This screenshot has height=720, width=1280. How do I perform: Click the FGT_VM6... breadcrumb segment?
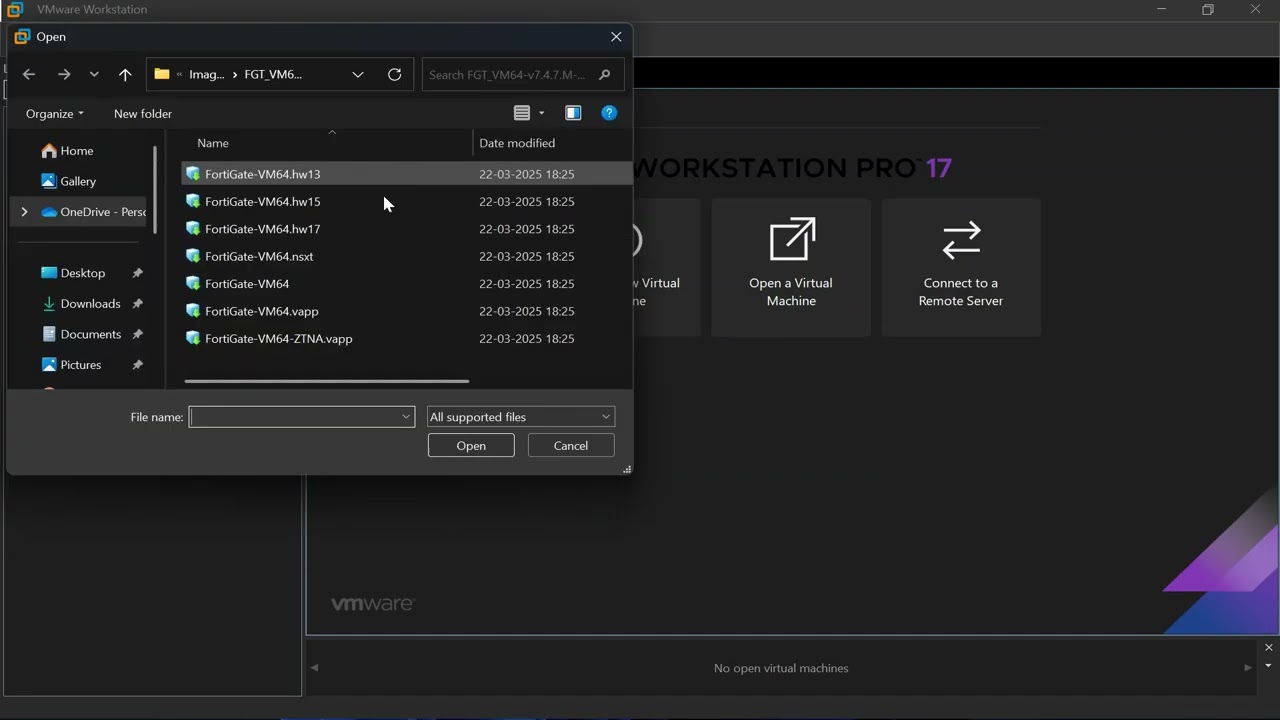(273, 74)
